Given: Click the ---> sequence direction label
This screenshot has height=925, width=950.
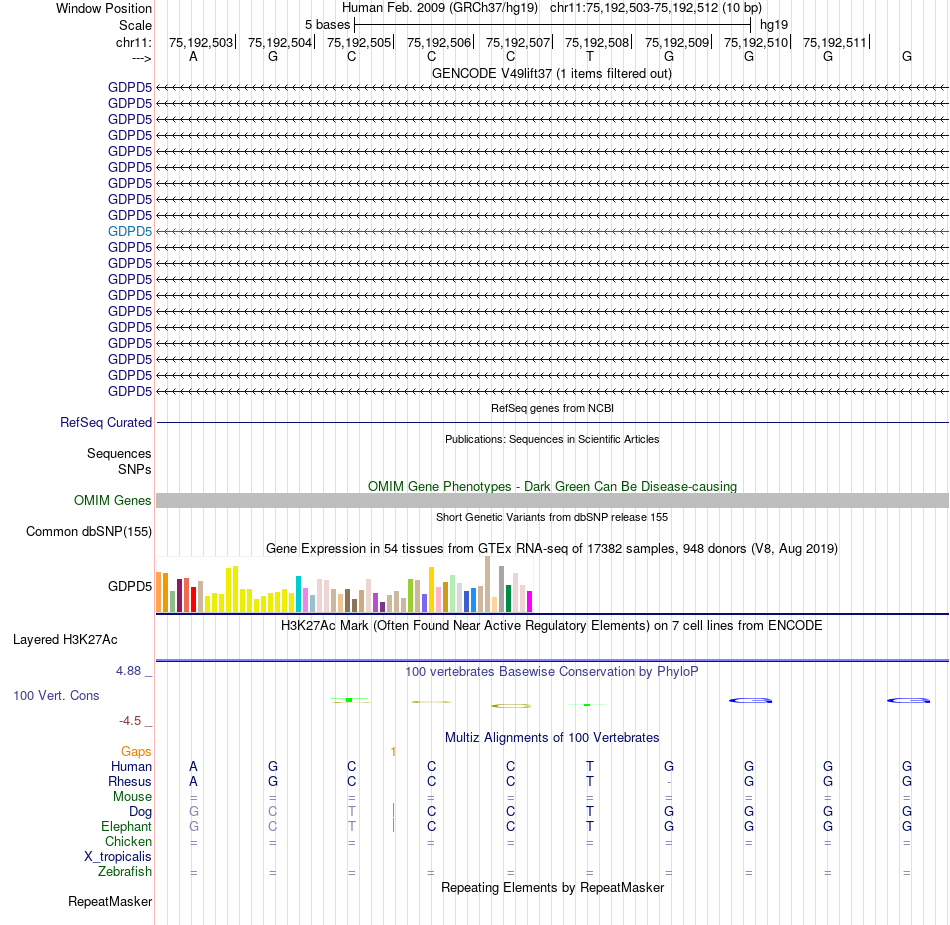Looking at the screenshot, I should [x=142, y=58].
